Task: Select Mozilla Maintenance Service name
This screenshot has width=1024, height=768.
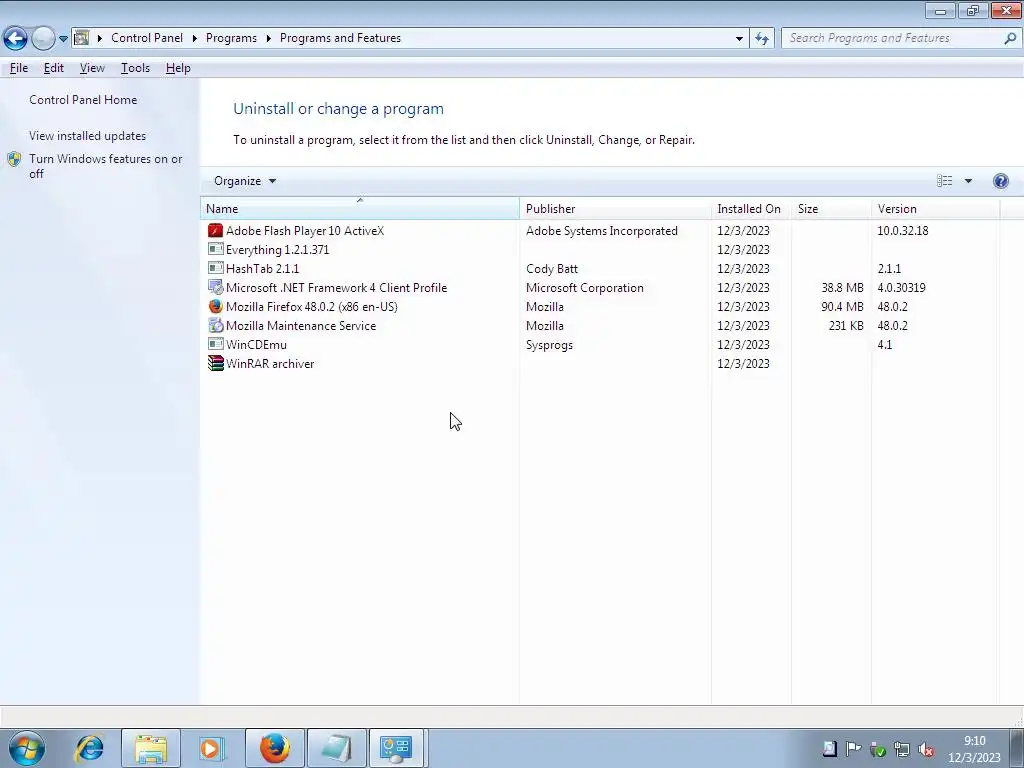Action: [x=301, y=325]
